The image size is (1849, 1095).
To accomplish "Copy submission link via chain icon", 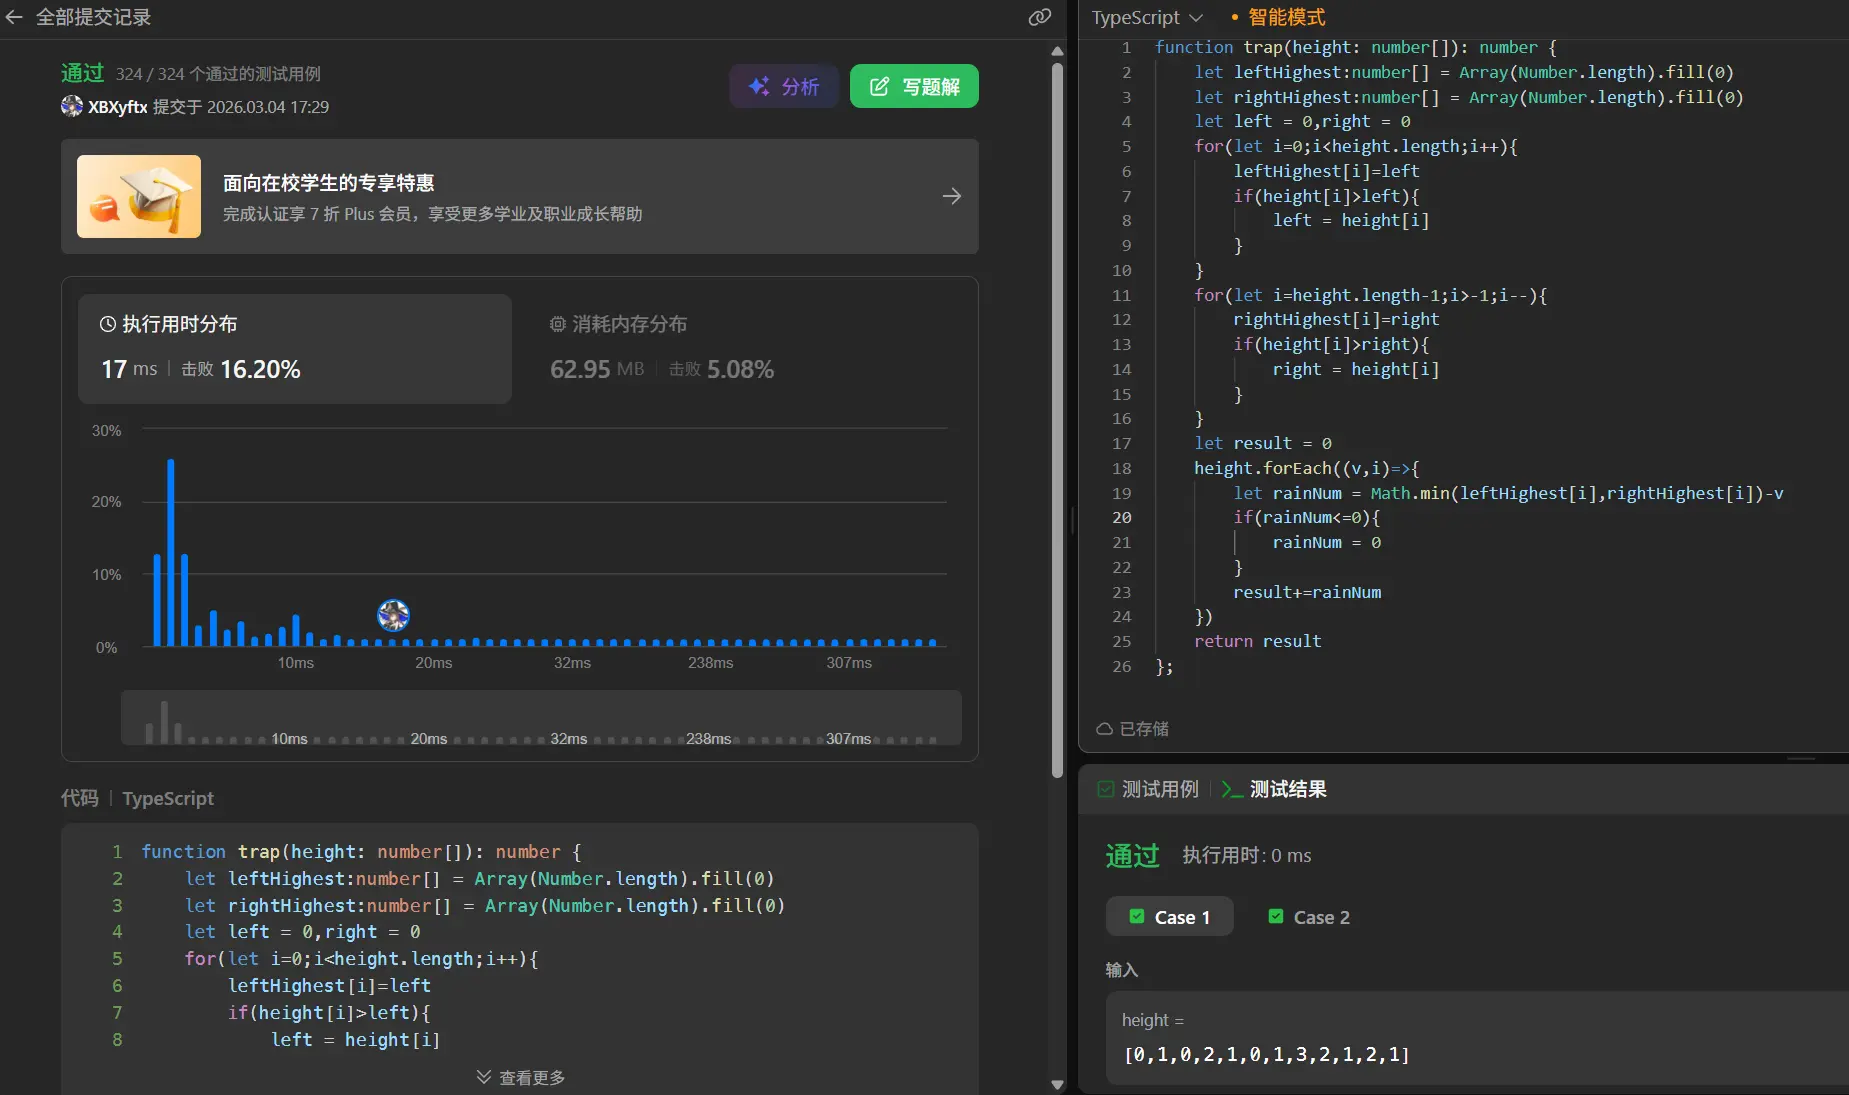I will pos(1039,17).
